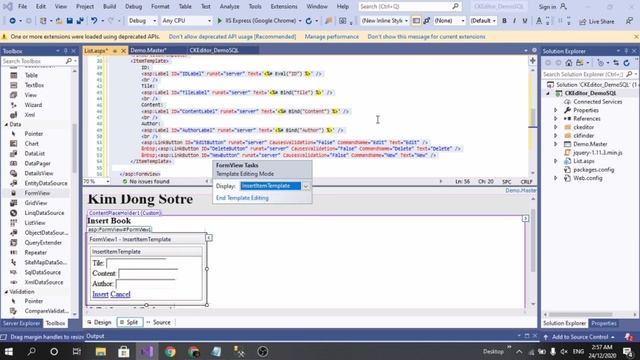
Task: Open the File menu
Action: [22, 7]
